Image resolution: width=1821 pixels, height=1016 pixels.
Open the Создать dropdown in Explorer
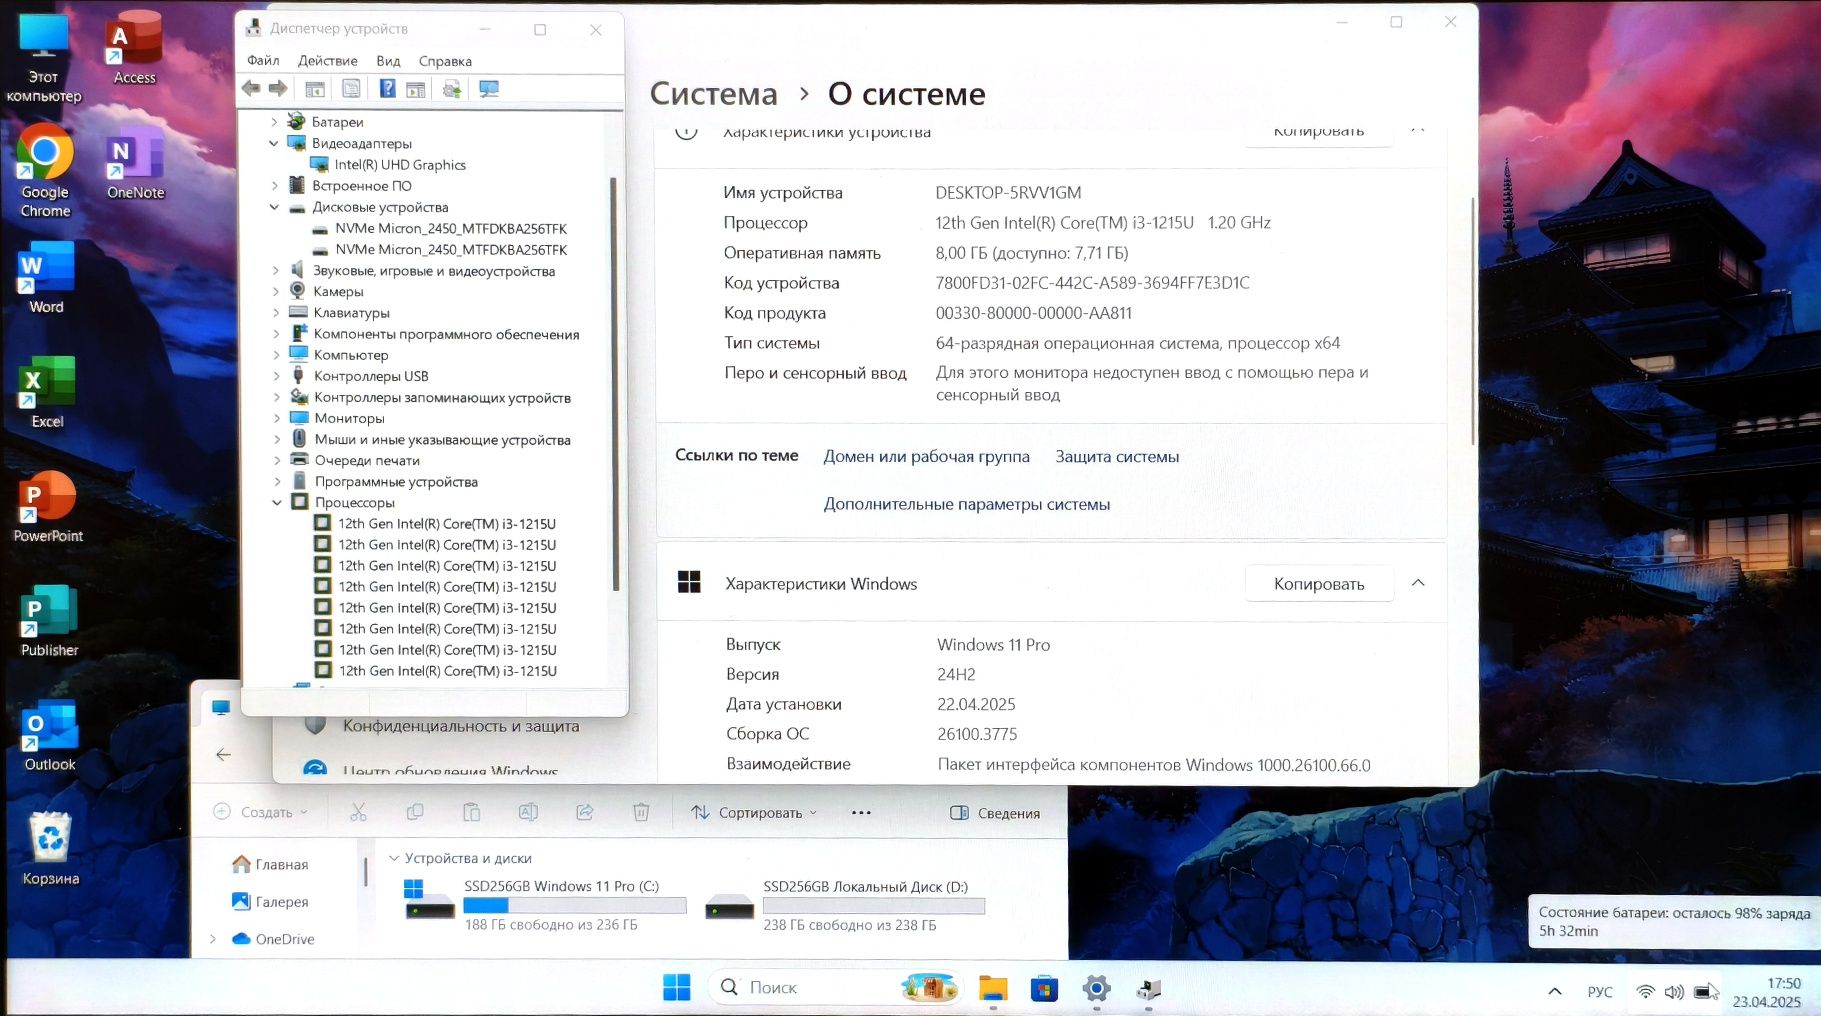261,812
